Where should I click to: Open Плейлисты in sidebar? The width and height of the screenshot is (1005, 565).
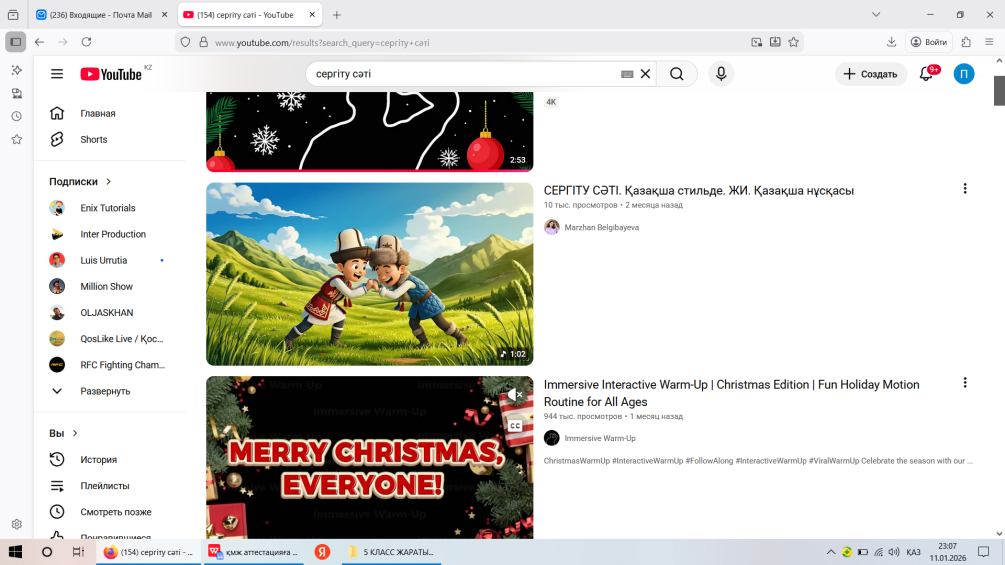tap(109, 486)
